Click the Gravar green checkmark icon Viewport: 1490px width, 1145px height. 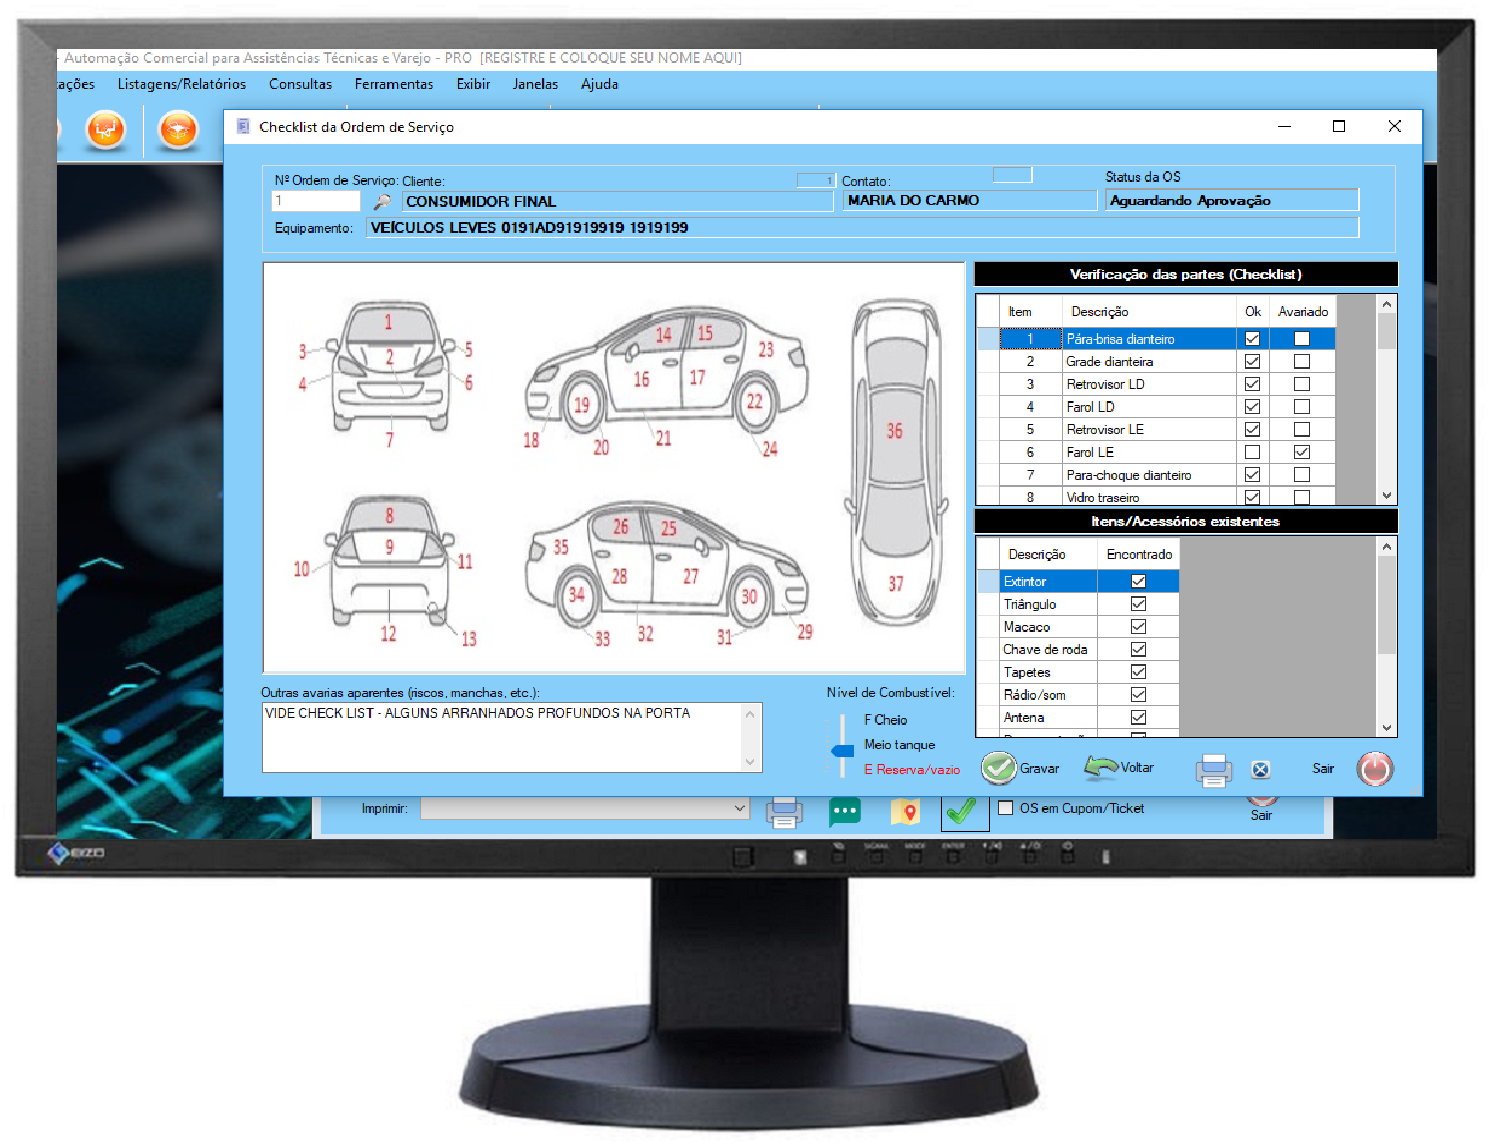coord(997,768)
